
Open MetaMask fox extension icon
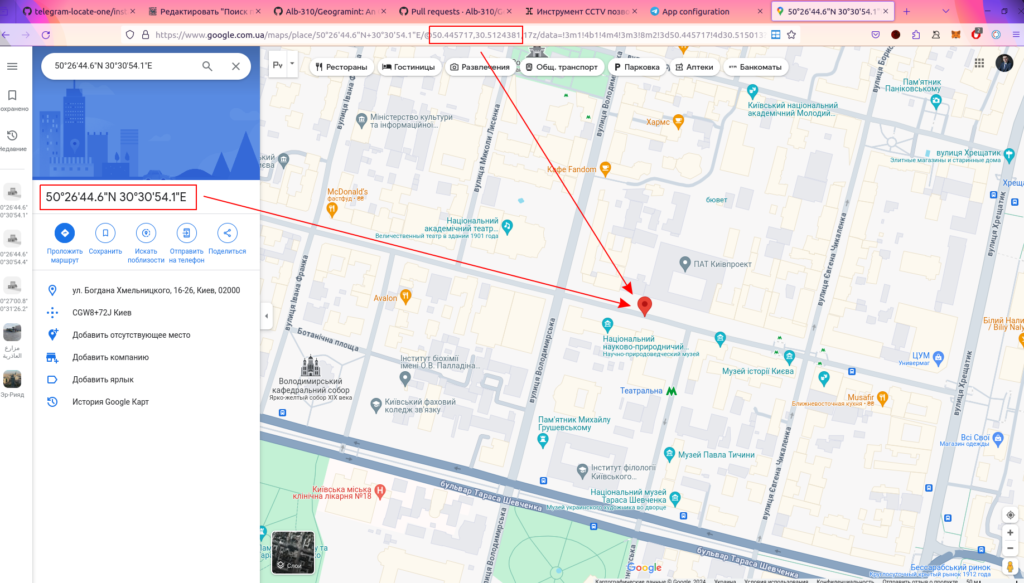[956, 35]
